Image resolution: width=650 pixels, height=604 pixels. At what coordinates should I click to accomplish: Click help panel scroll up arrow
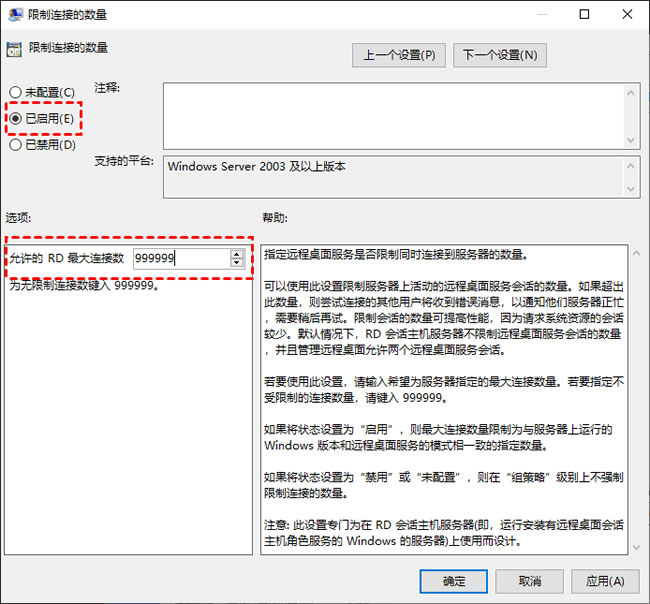pos(636,253)
